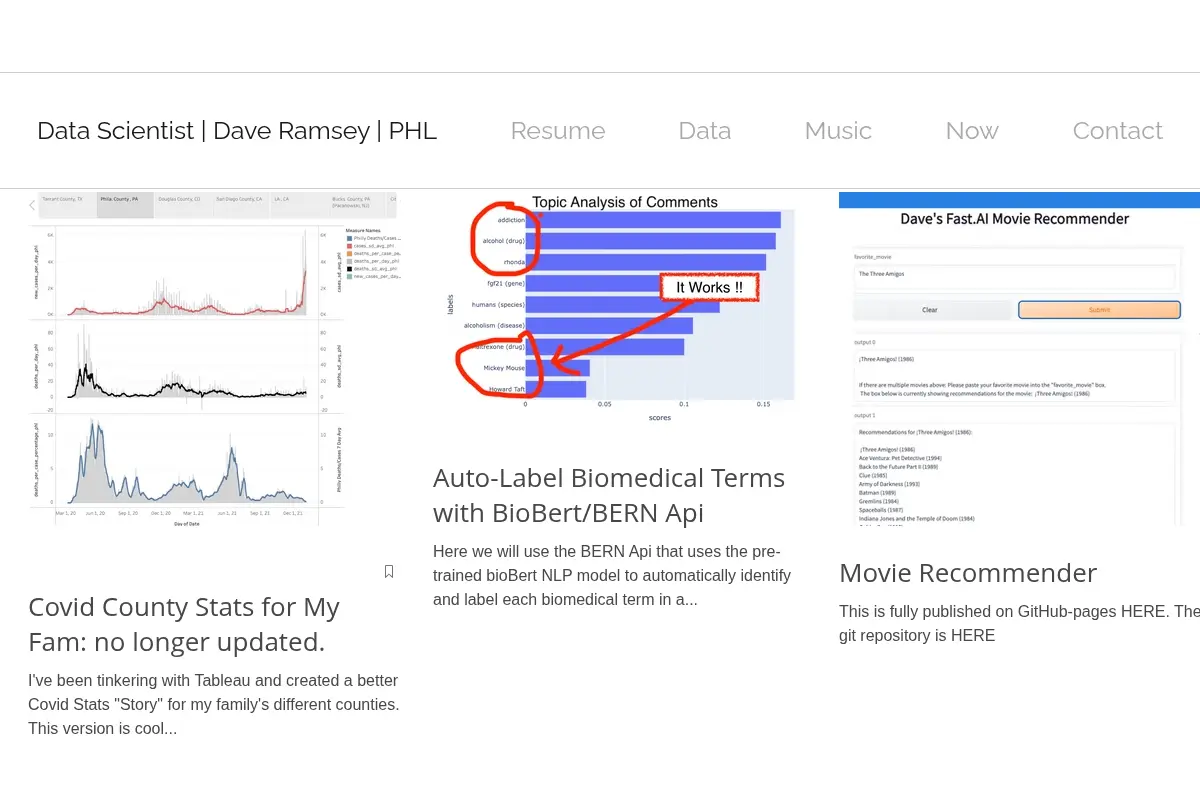Open the Resume page
The height and width of the screenshot is (800, 1200).
point(558,131)
